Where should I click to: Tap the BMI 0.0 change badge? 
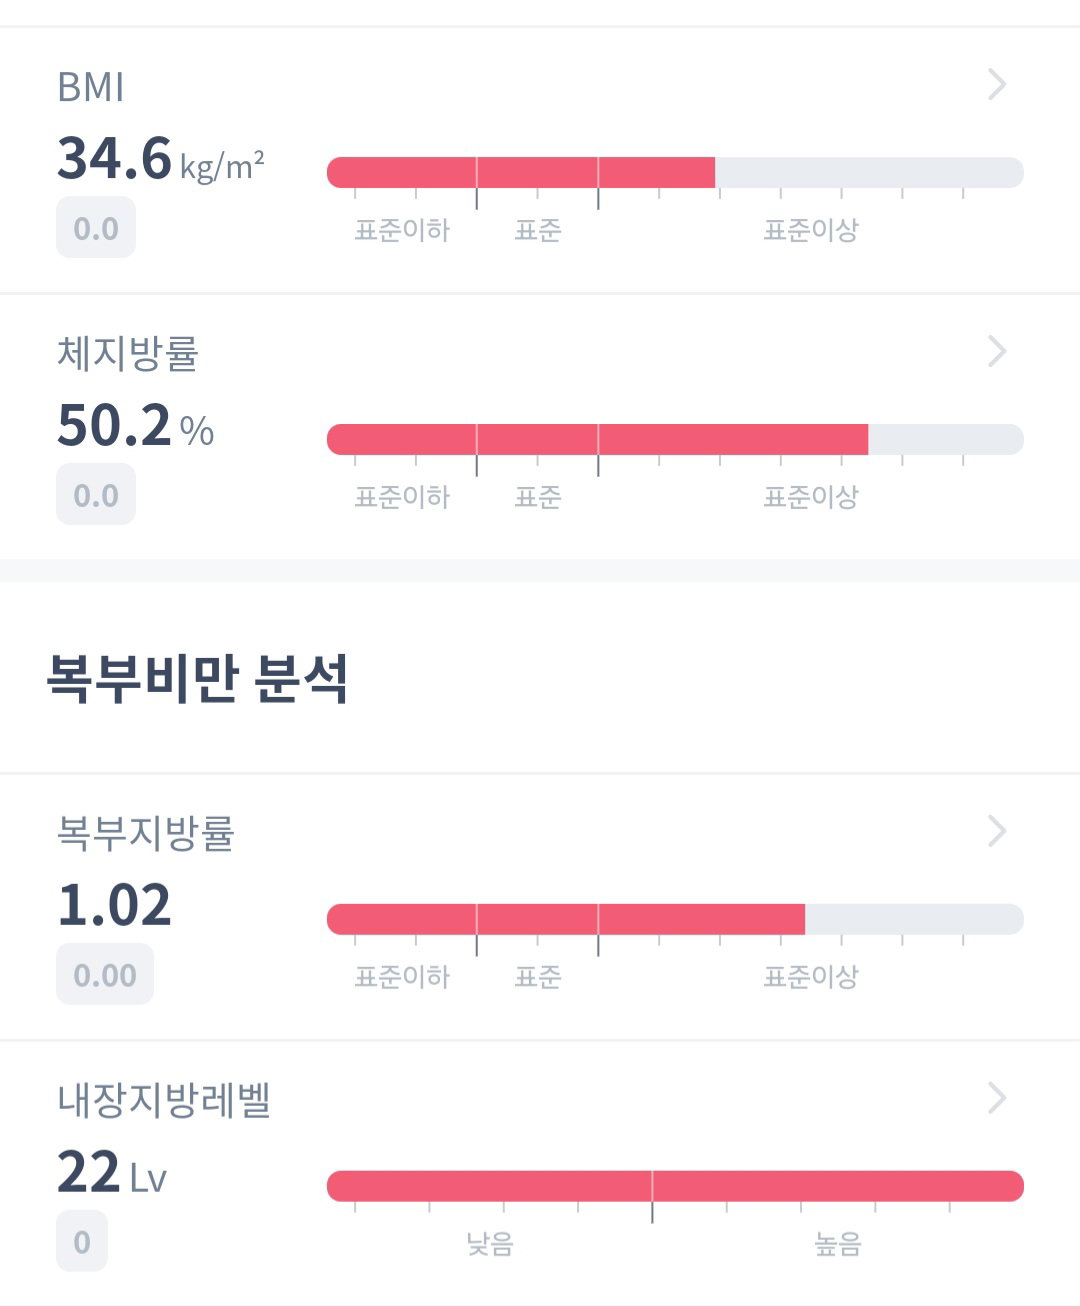point(96,228)
